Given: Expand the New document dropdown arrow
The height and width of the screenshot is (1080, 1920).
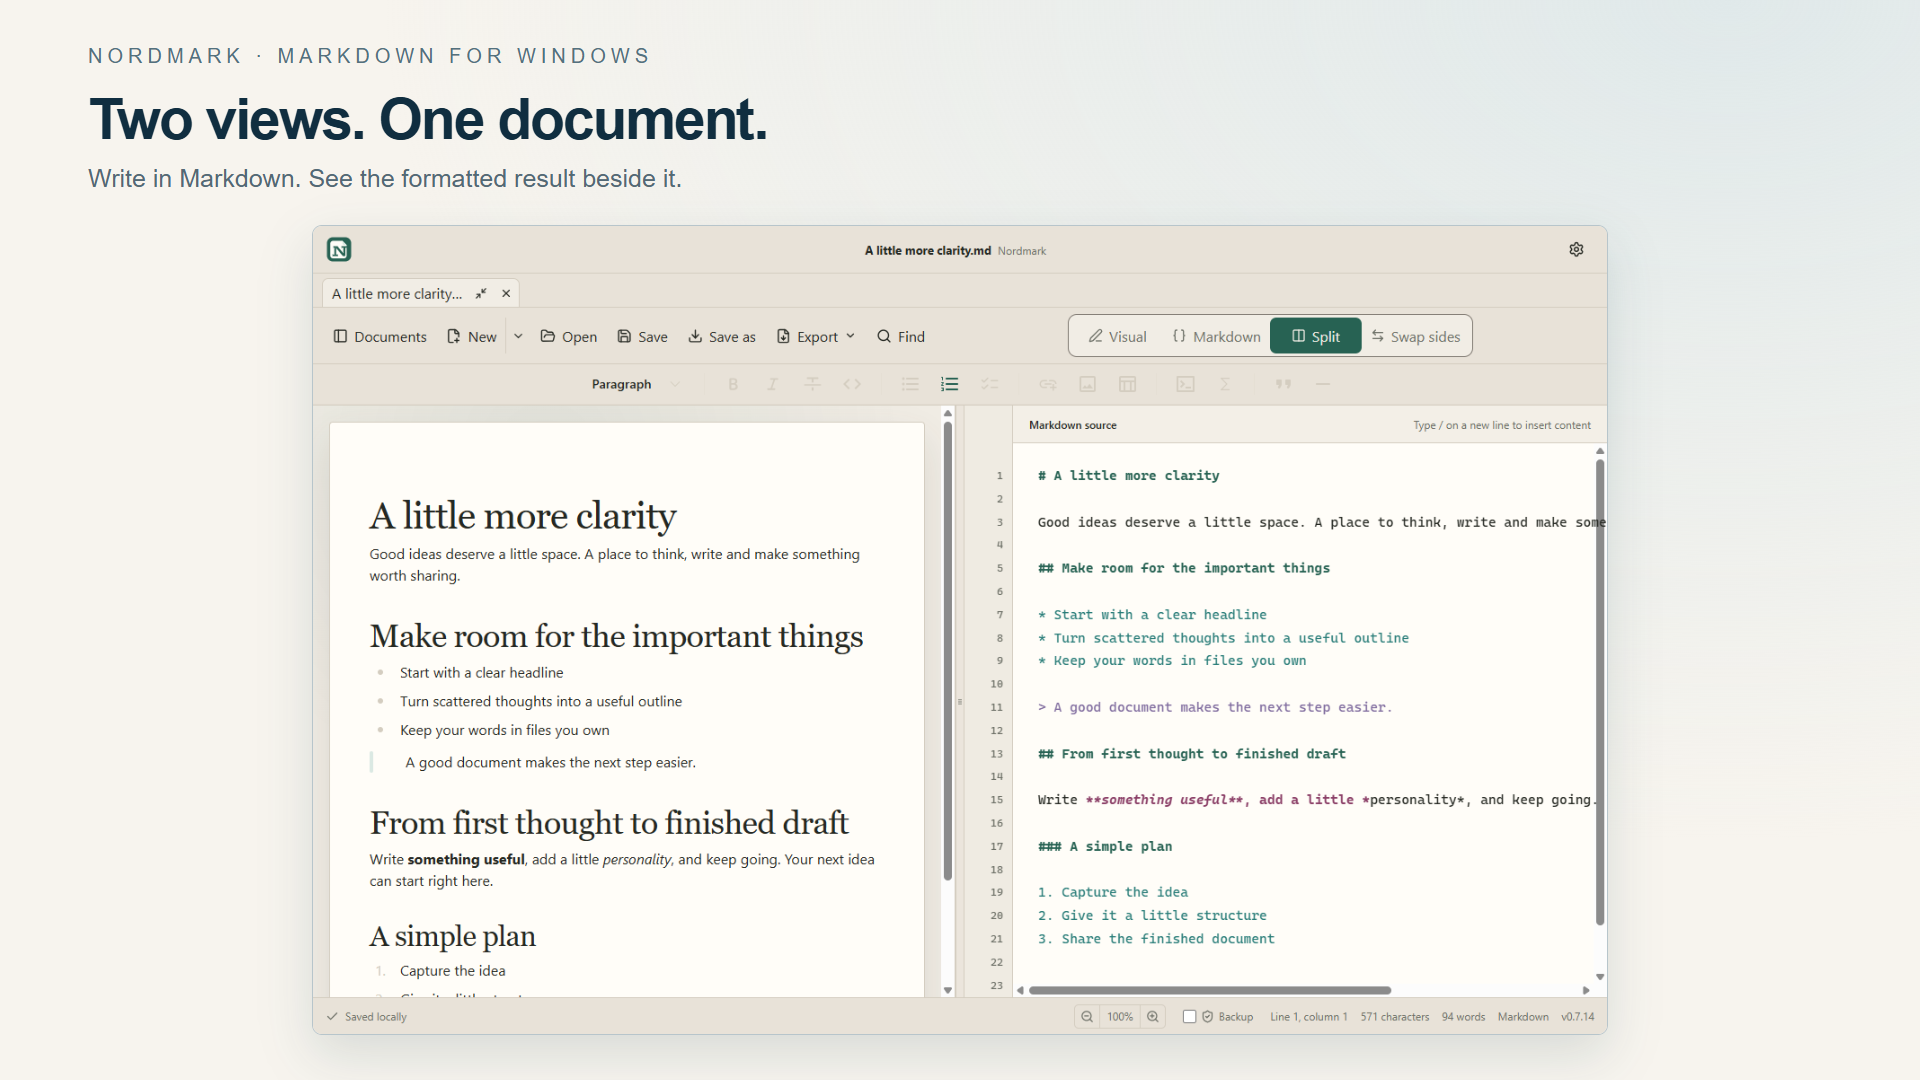Looking at the screenshot, I should (x=518, y=337).
